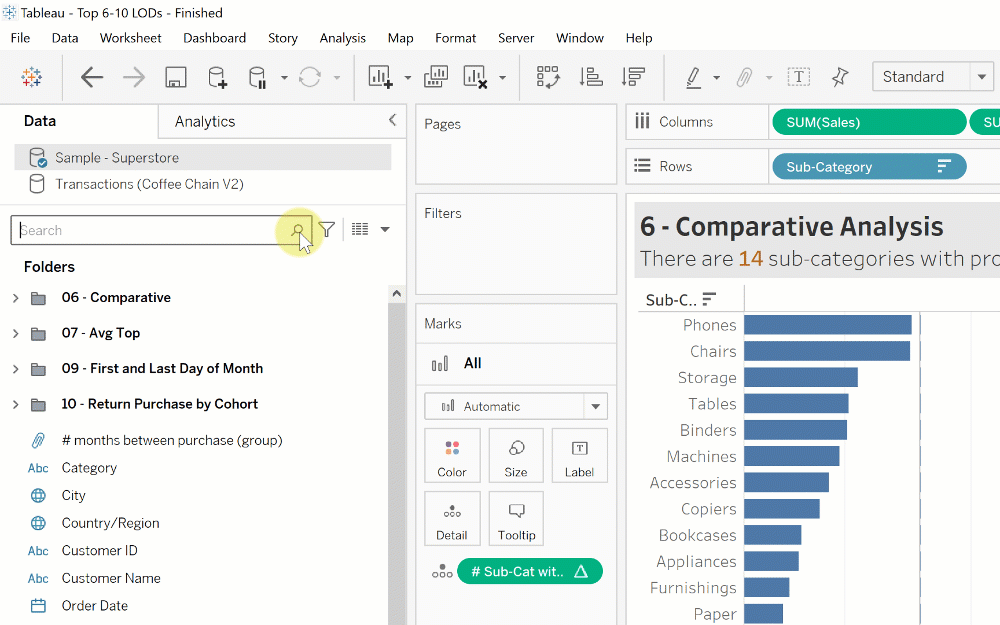Click the sort icon on Sub-Category pill
Image resolution: width=1000 pixels, height=625 pixels.
945,166
